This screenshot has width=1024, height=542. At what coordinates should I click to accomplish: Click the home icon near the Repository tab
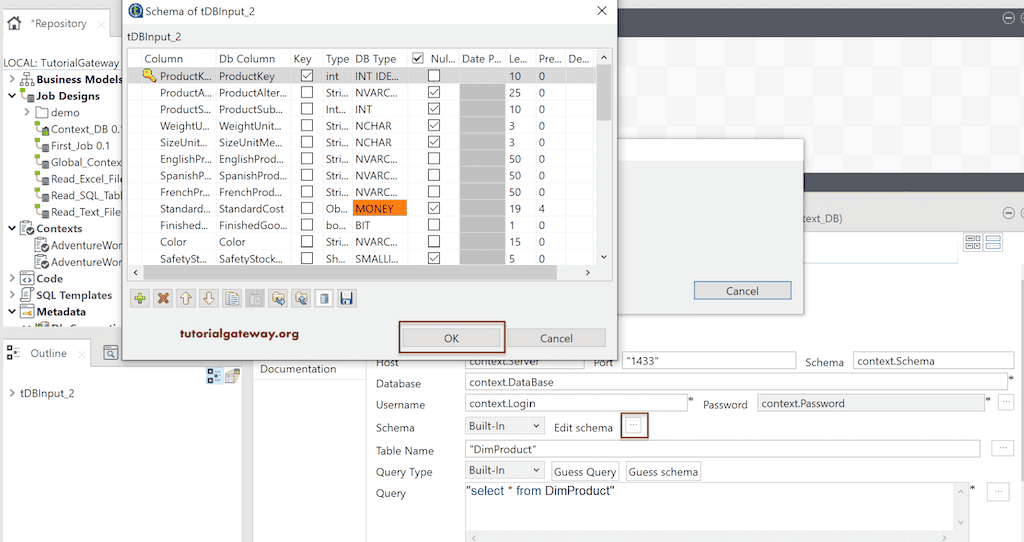pyautogui.click(x=14, y=24)
